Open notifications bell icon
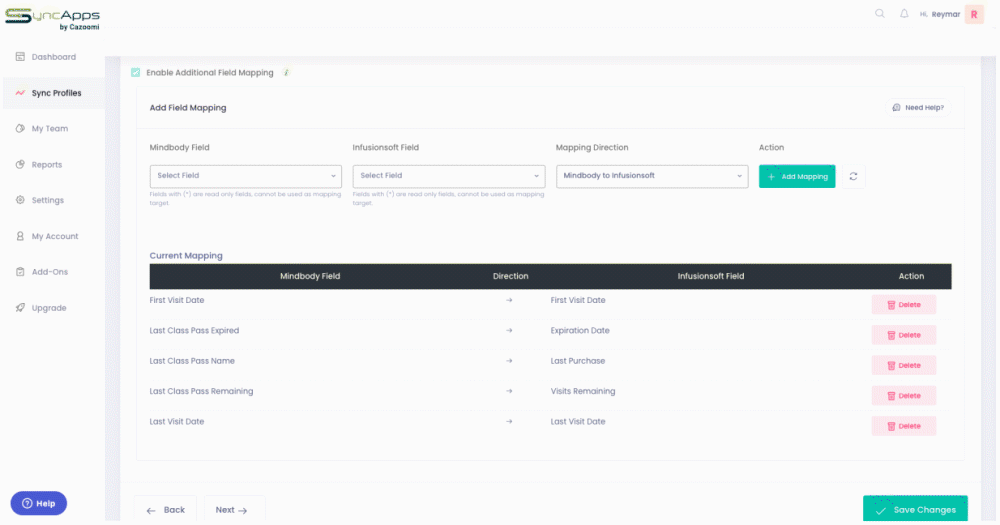The height and width of the screenshot is (525, 1000). coord(904,13)
